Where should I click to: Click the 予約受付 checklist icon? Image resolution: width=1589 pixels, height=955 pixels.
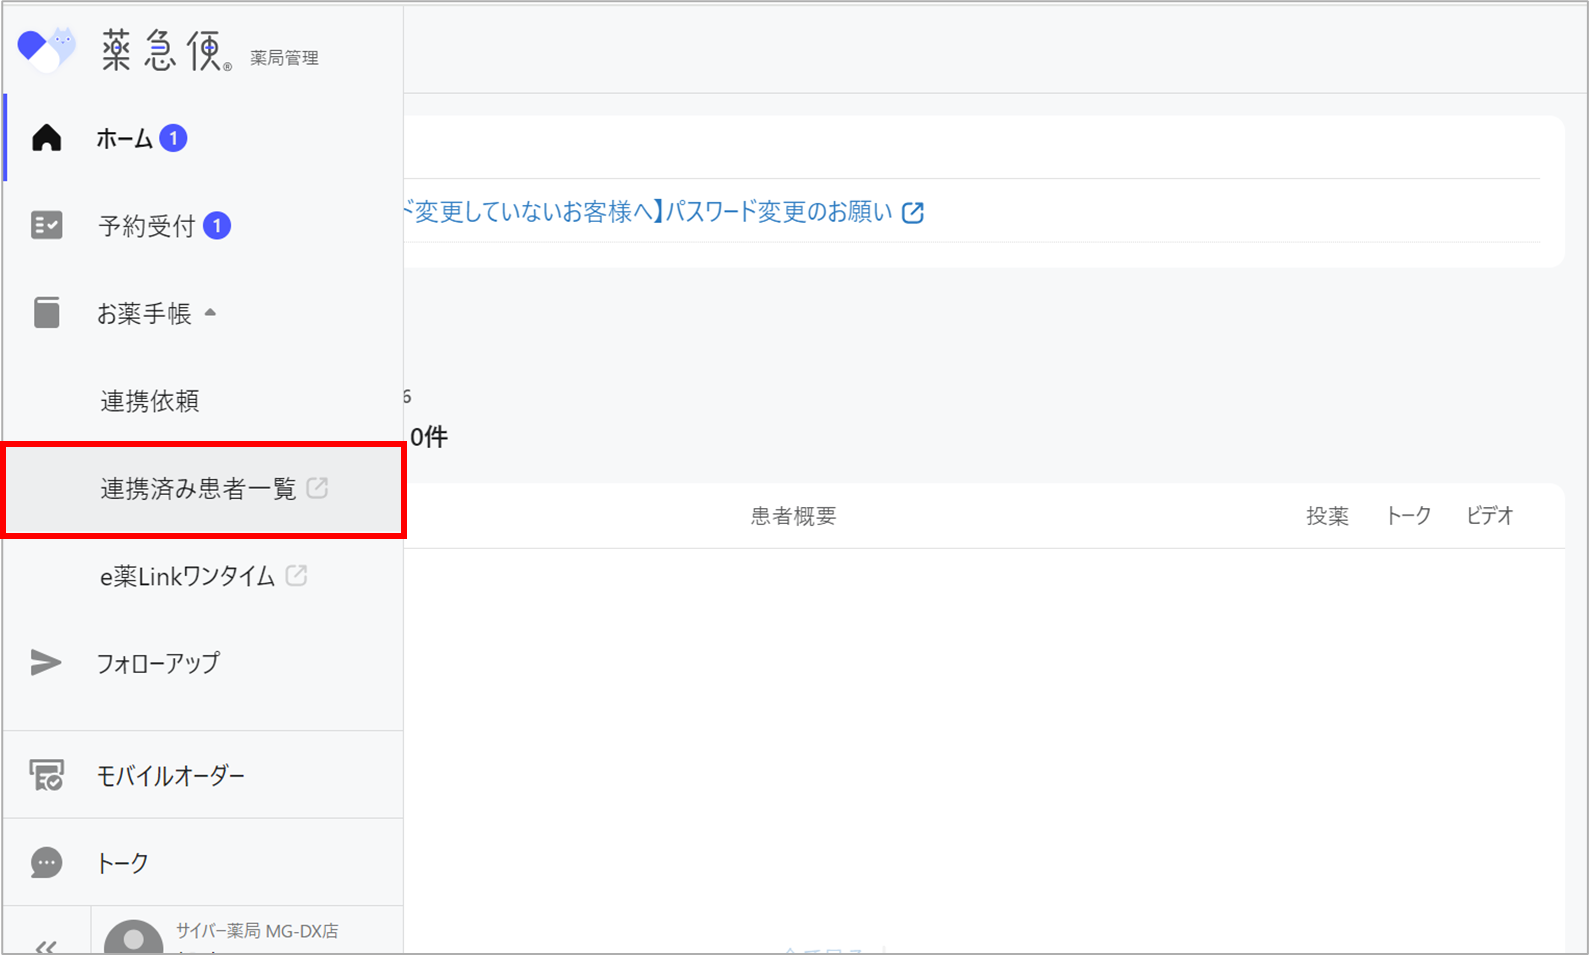click(x=46, y=226)
